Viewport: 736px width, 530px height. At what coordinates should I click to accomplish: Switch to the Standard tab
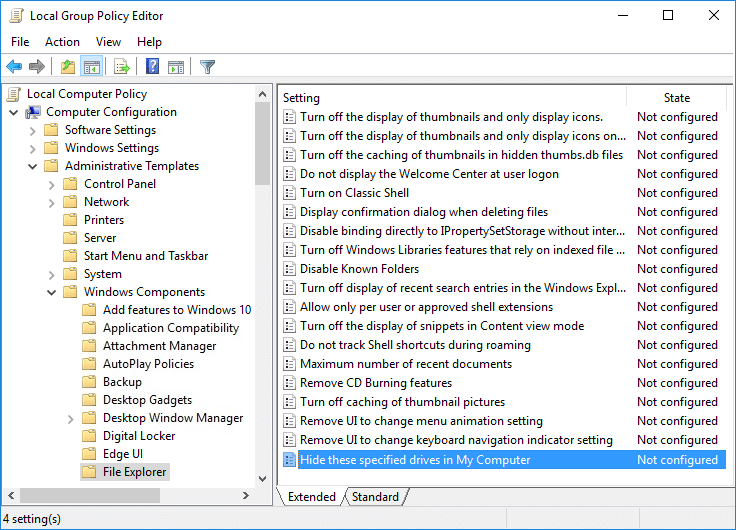(375, 497)
